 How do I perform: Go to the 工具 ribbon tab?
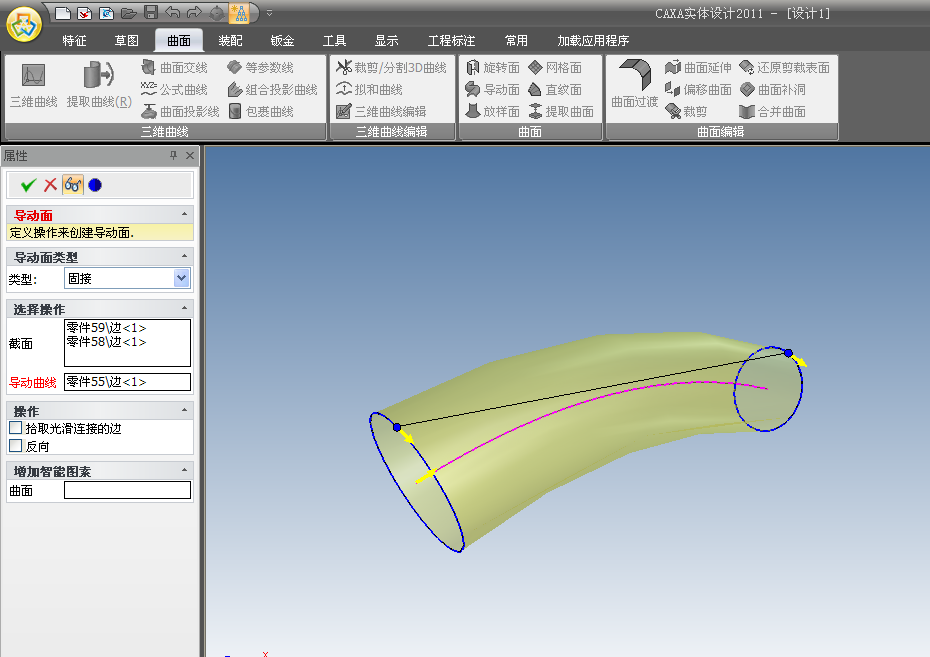click(x=335, y=40)
